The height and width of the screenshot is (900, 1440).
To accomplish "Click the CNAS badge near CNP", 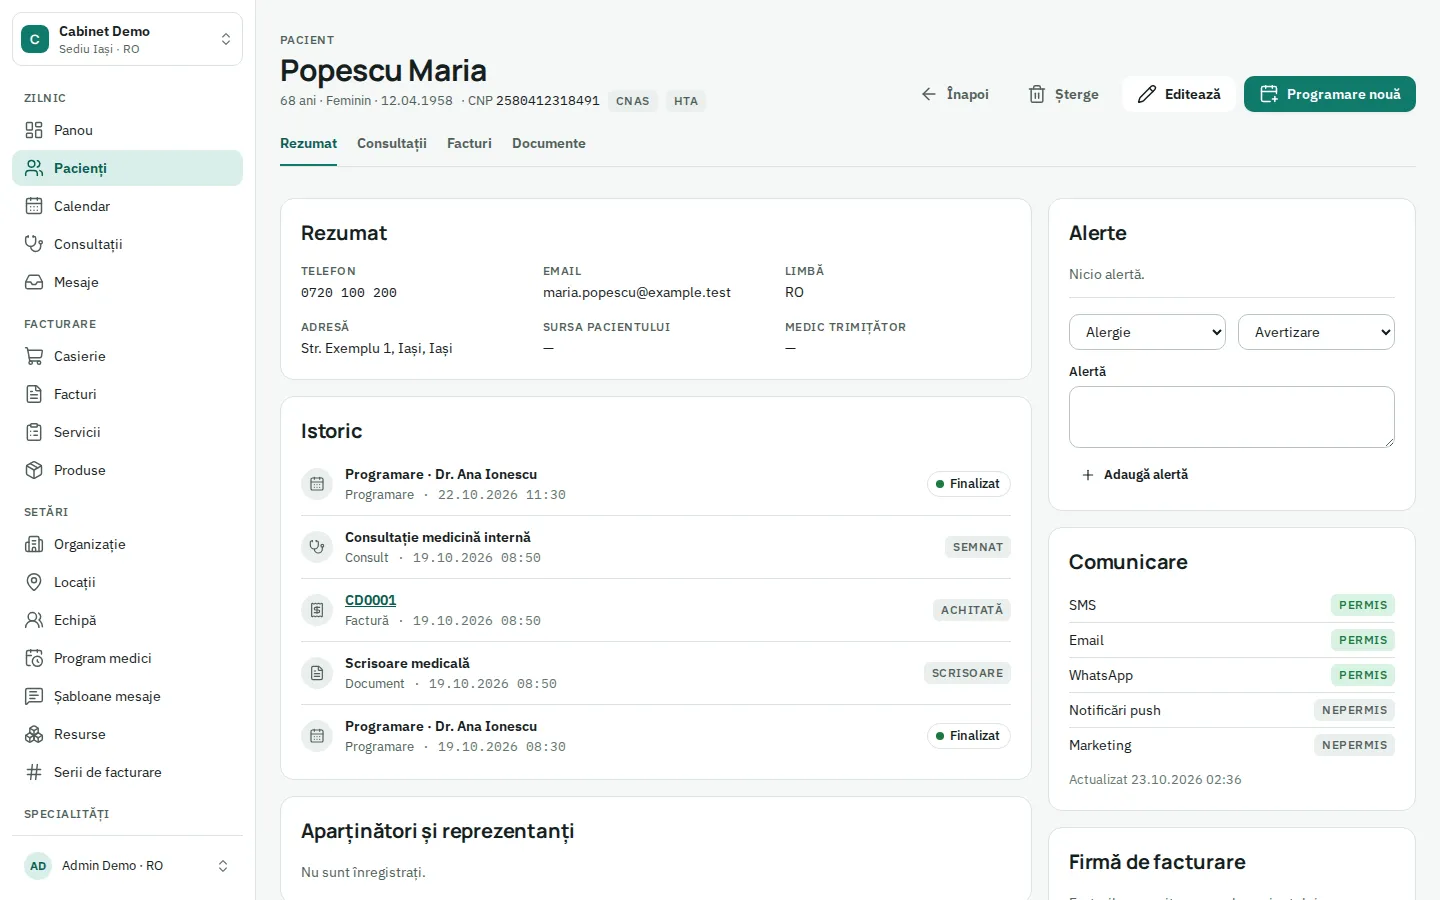I will click(633, 101).
